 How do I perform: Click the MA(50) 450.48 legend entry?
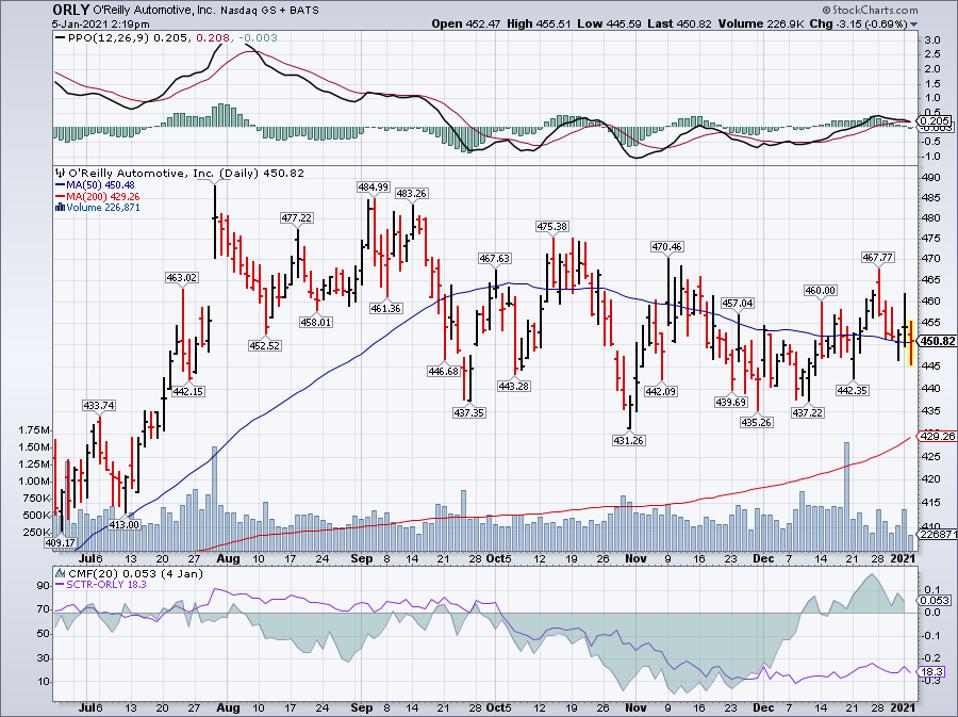[x=100, y=185]
